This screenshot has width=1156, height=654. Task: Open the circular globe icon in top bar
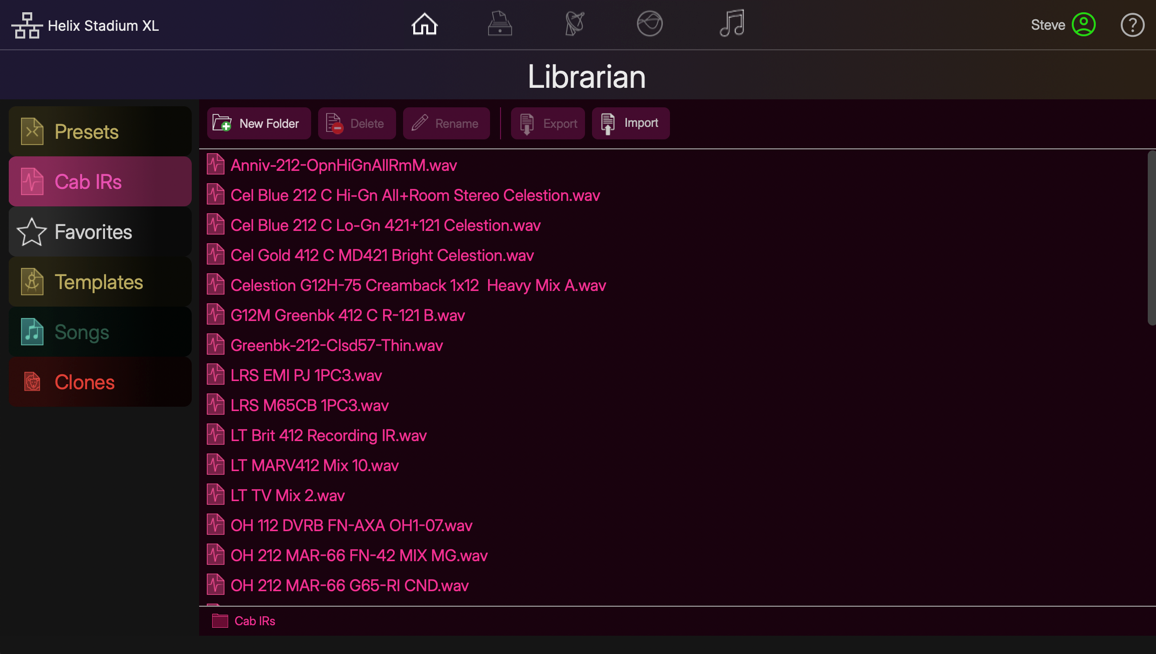650,24
